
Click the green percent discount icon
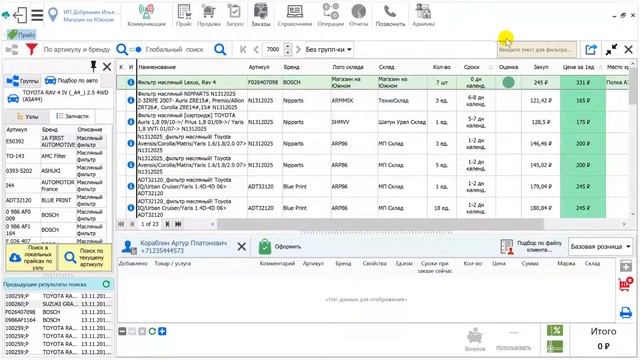coord(555,330)
